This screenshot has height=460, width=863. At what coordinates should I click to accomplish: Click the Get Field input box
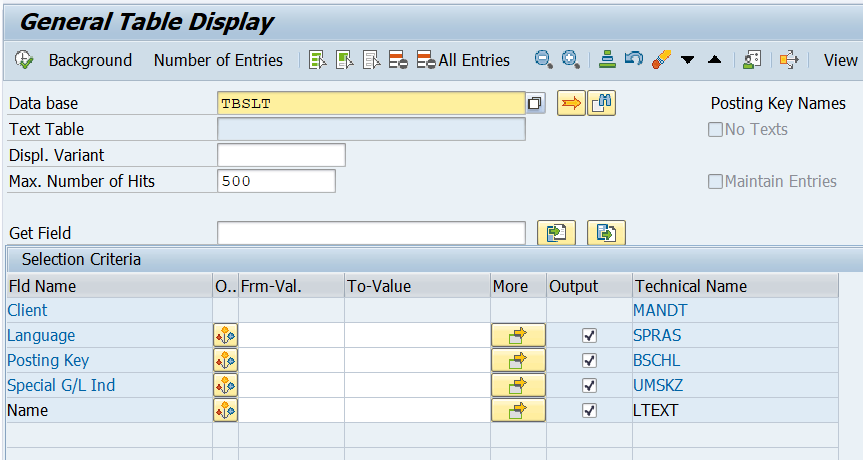[372, 233]
